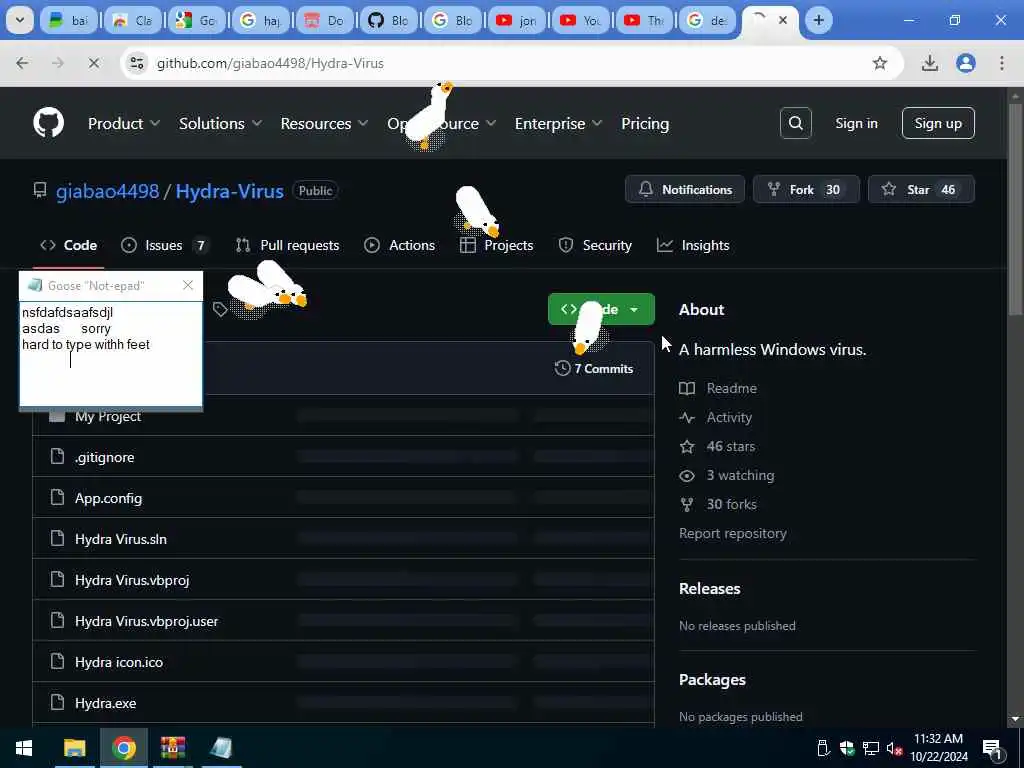Image resolution: width=1024 pixels, height=768 pixels.
Task: Open tab search chevron at top left
Action: point(20,20)
